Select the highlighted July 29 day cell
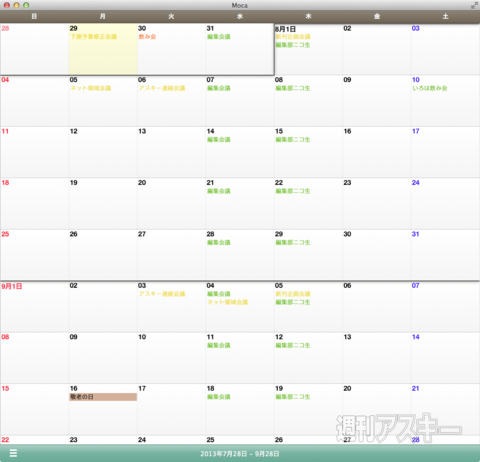 click(x=103, y=49)
